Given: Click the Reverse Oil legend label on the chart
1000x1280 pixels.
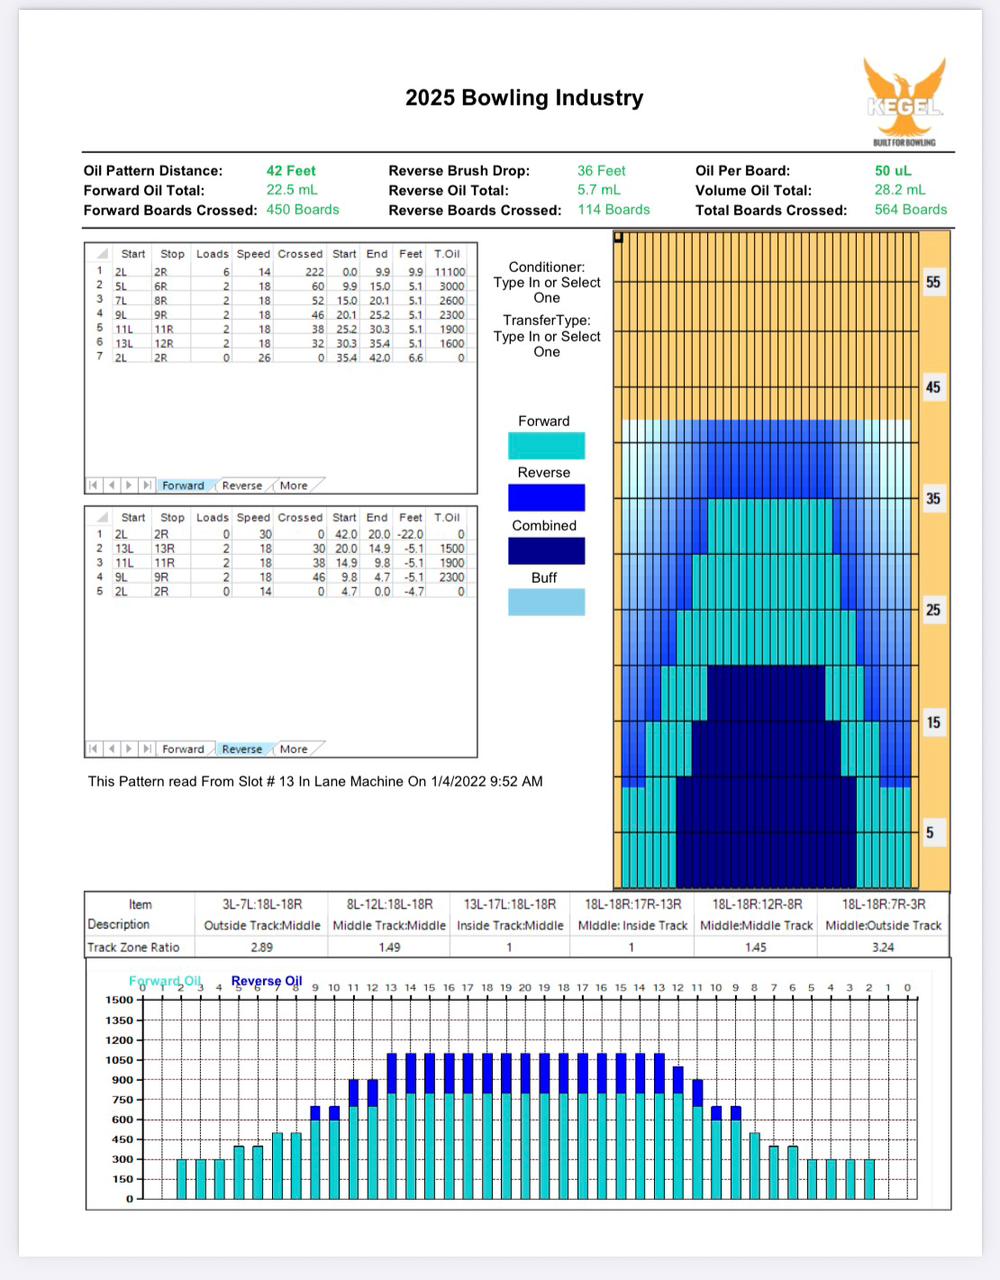Looking at the screenshot, I should pos(266,981).
